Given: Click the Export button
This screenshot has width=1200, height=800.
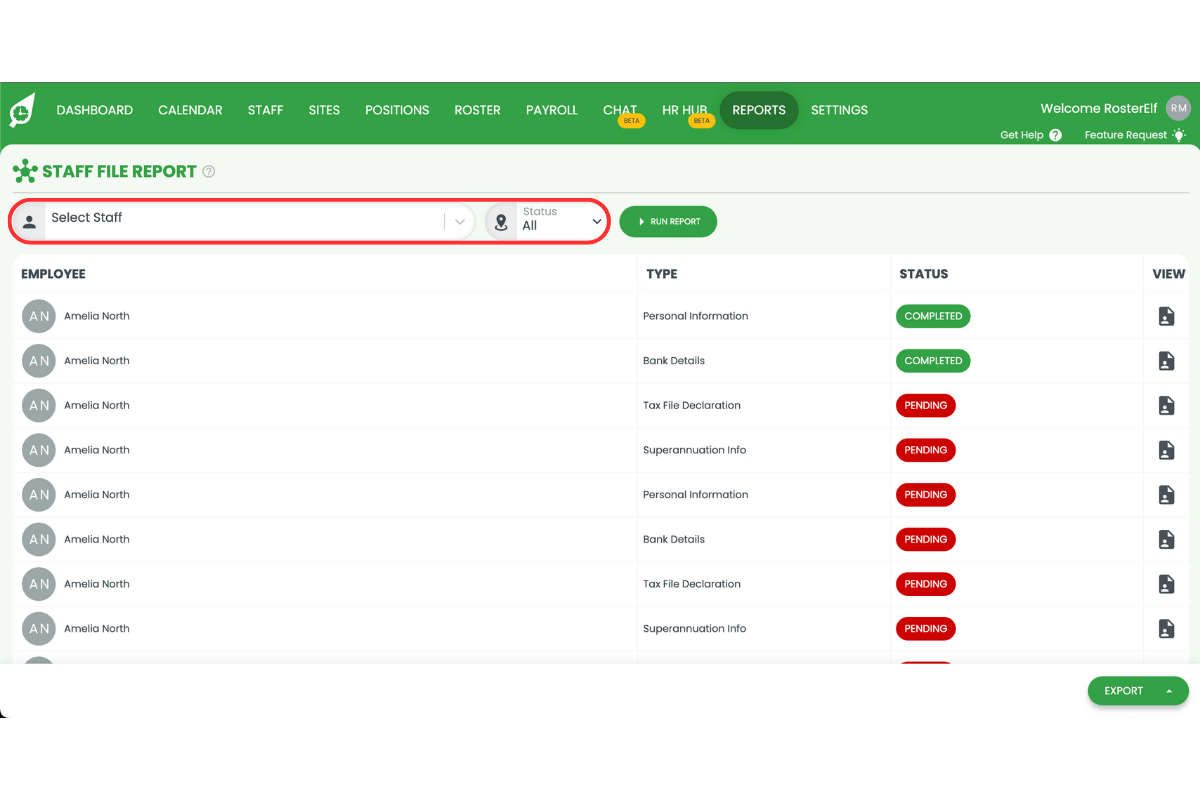Looking at the screenshot, I should pyautogui.click(x=1124, y=691).
